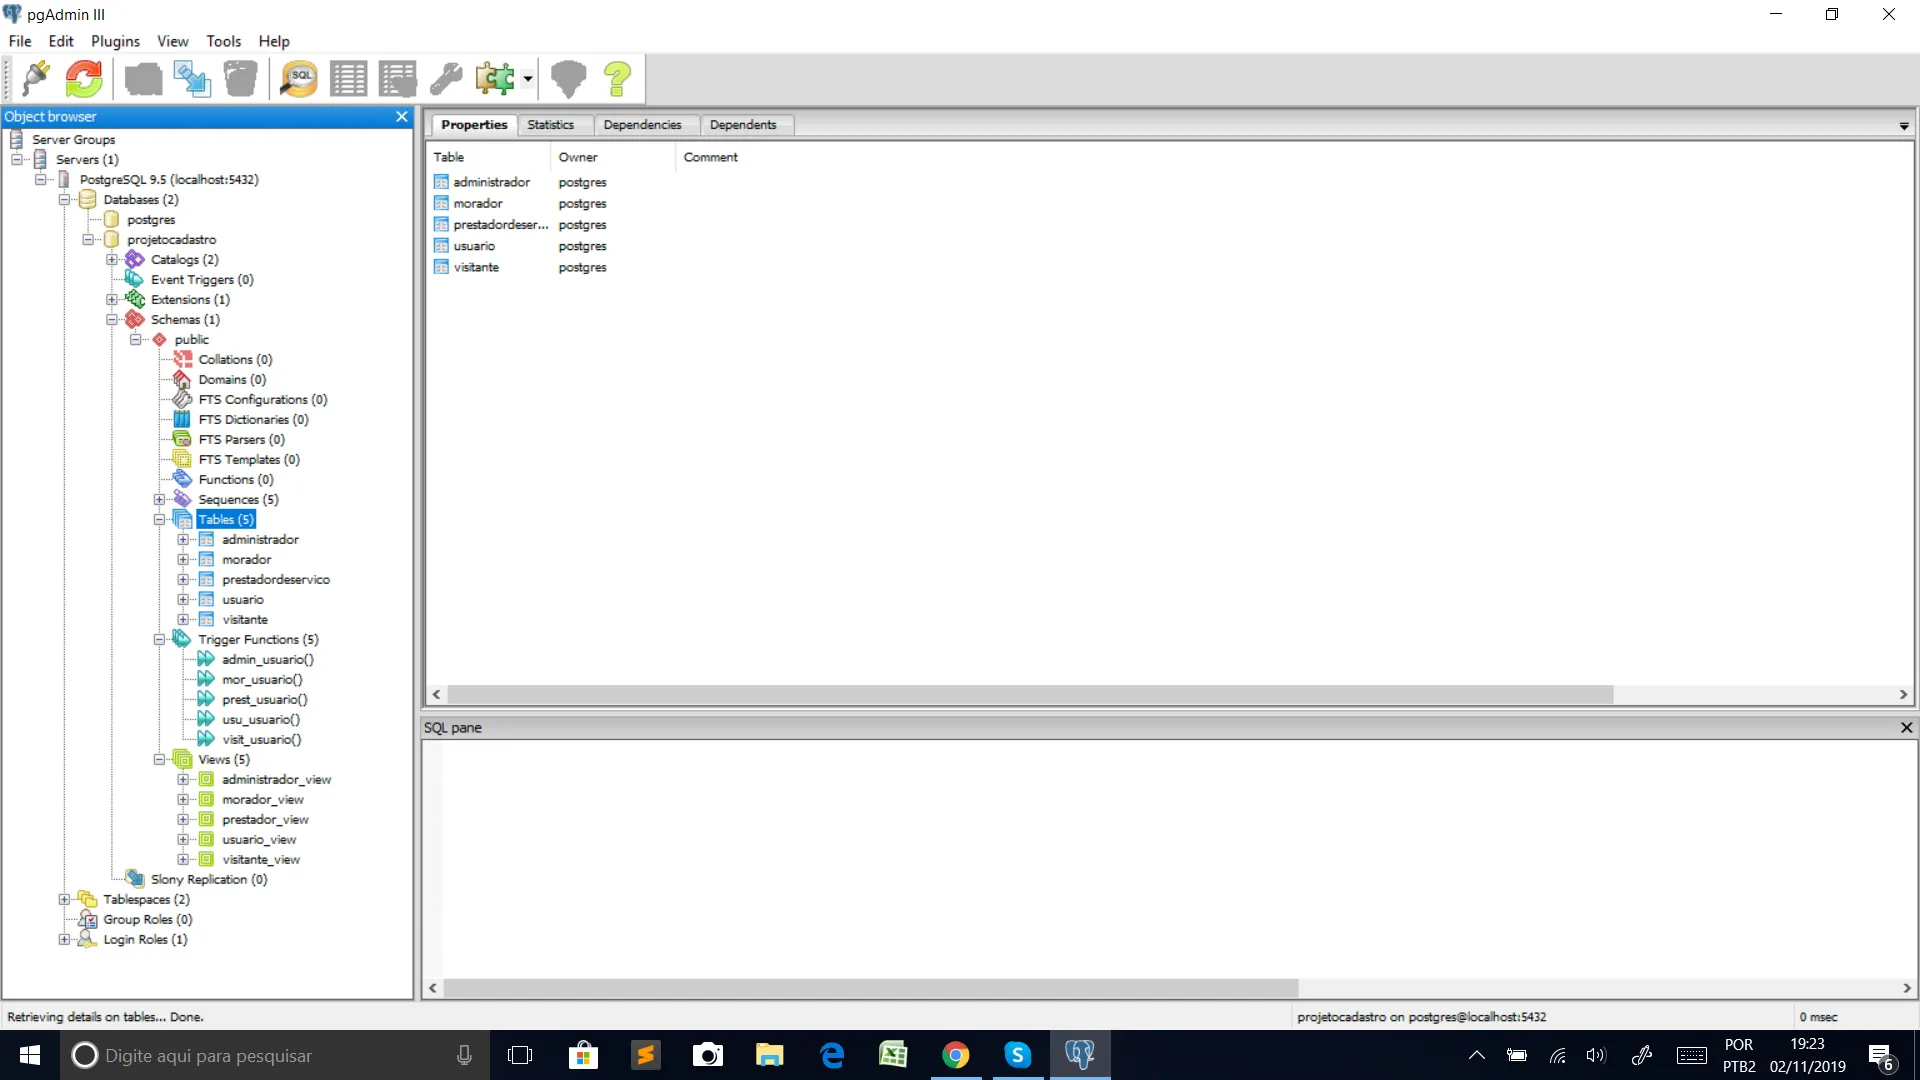This screenshot has height=1080, width=1920.
Task: Open the Tools menu
Action: (223, 41)
